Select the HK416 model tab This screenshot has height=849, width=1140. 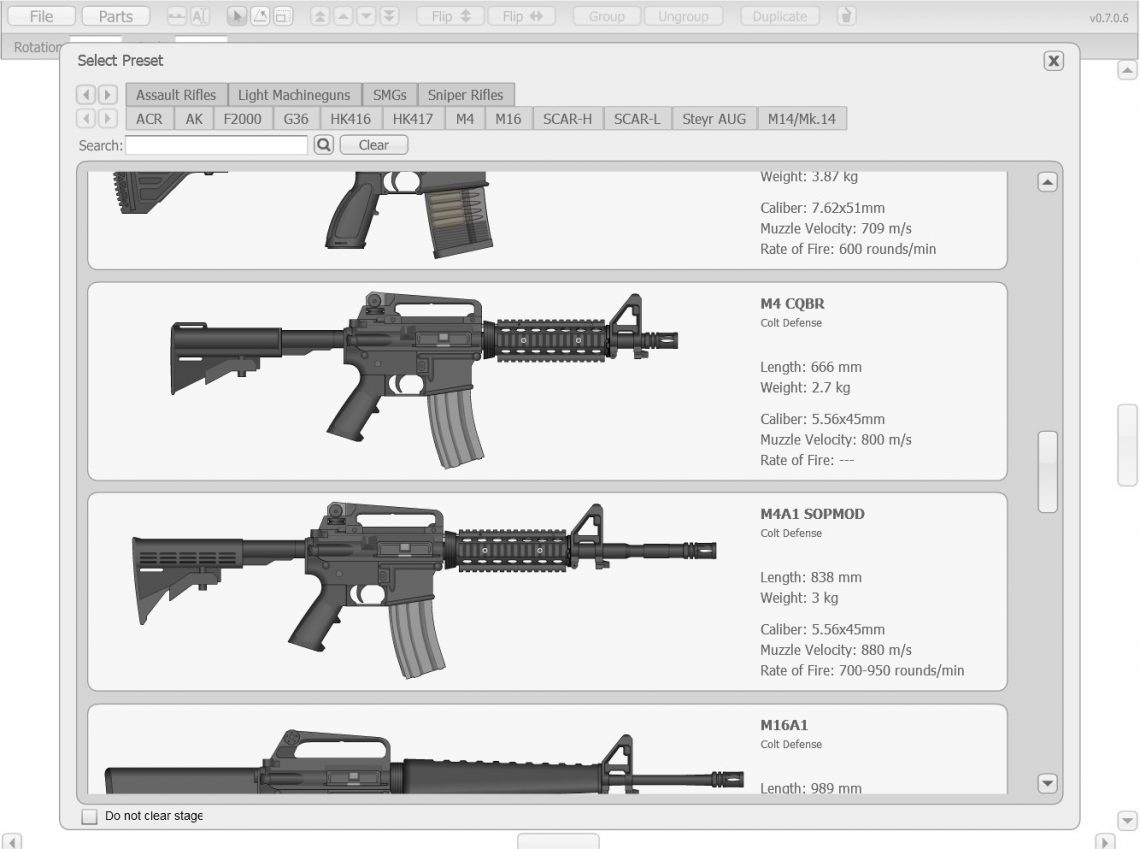tap(350, 118)
